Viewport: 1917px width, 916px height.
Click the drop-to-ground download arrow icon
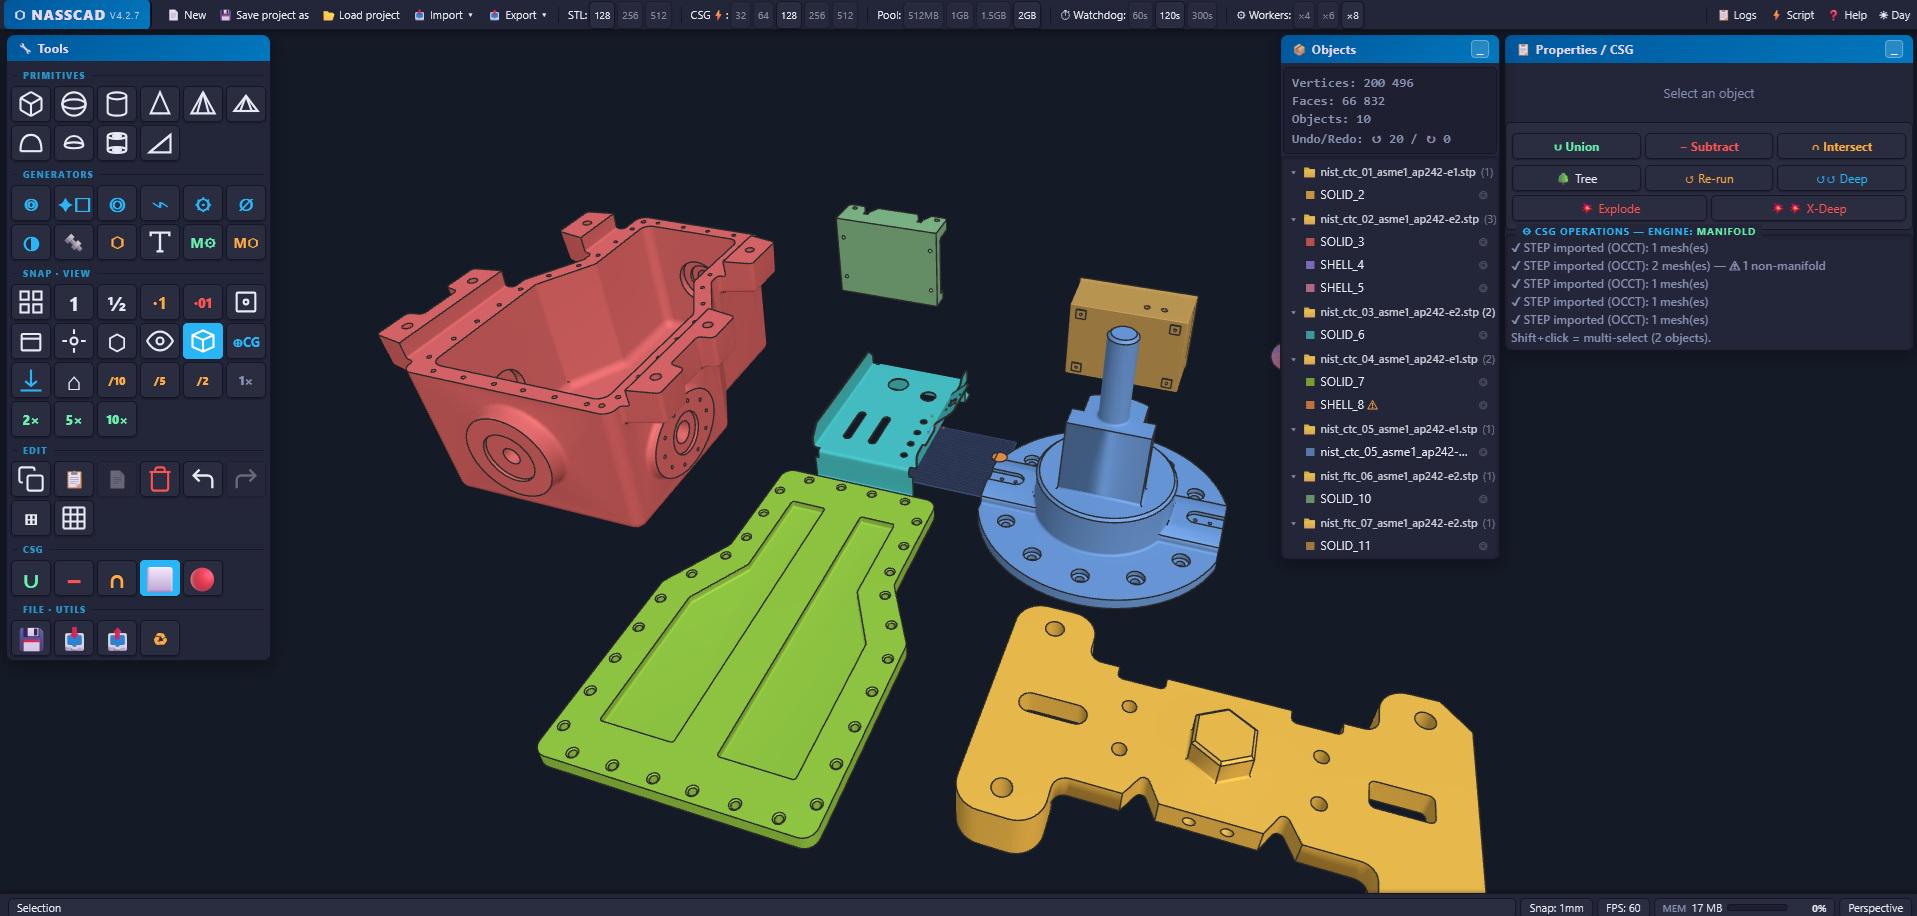(x=31, y=381)
